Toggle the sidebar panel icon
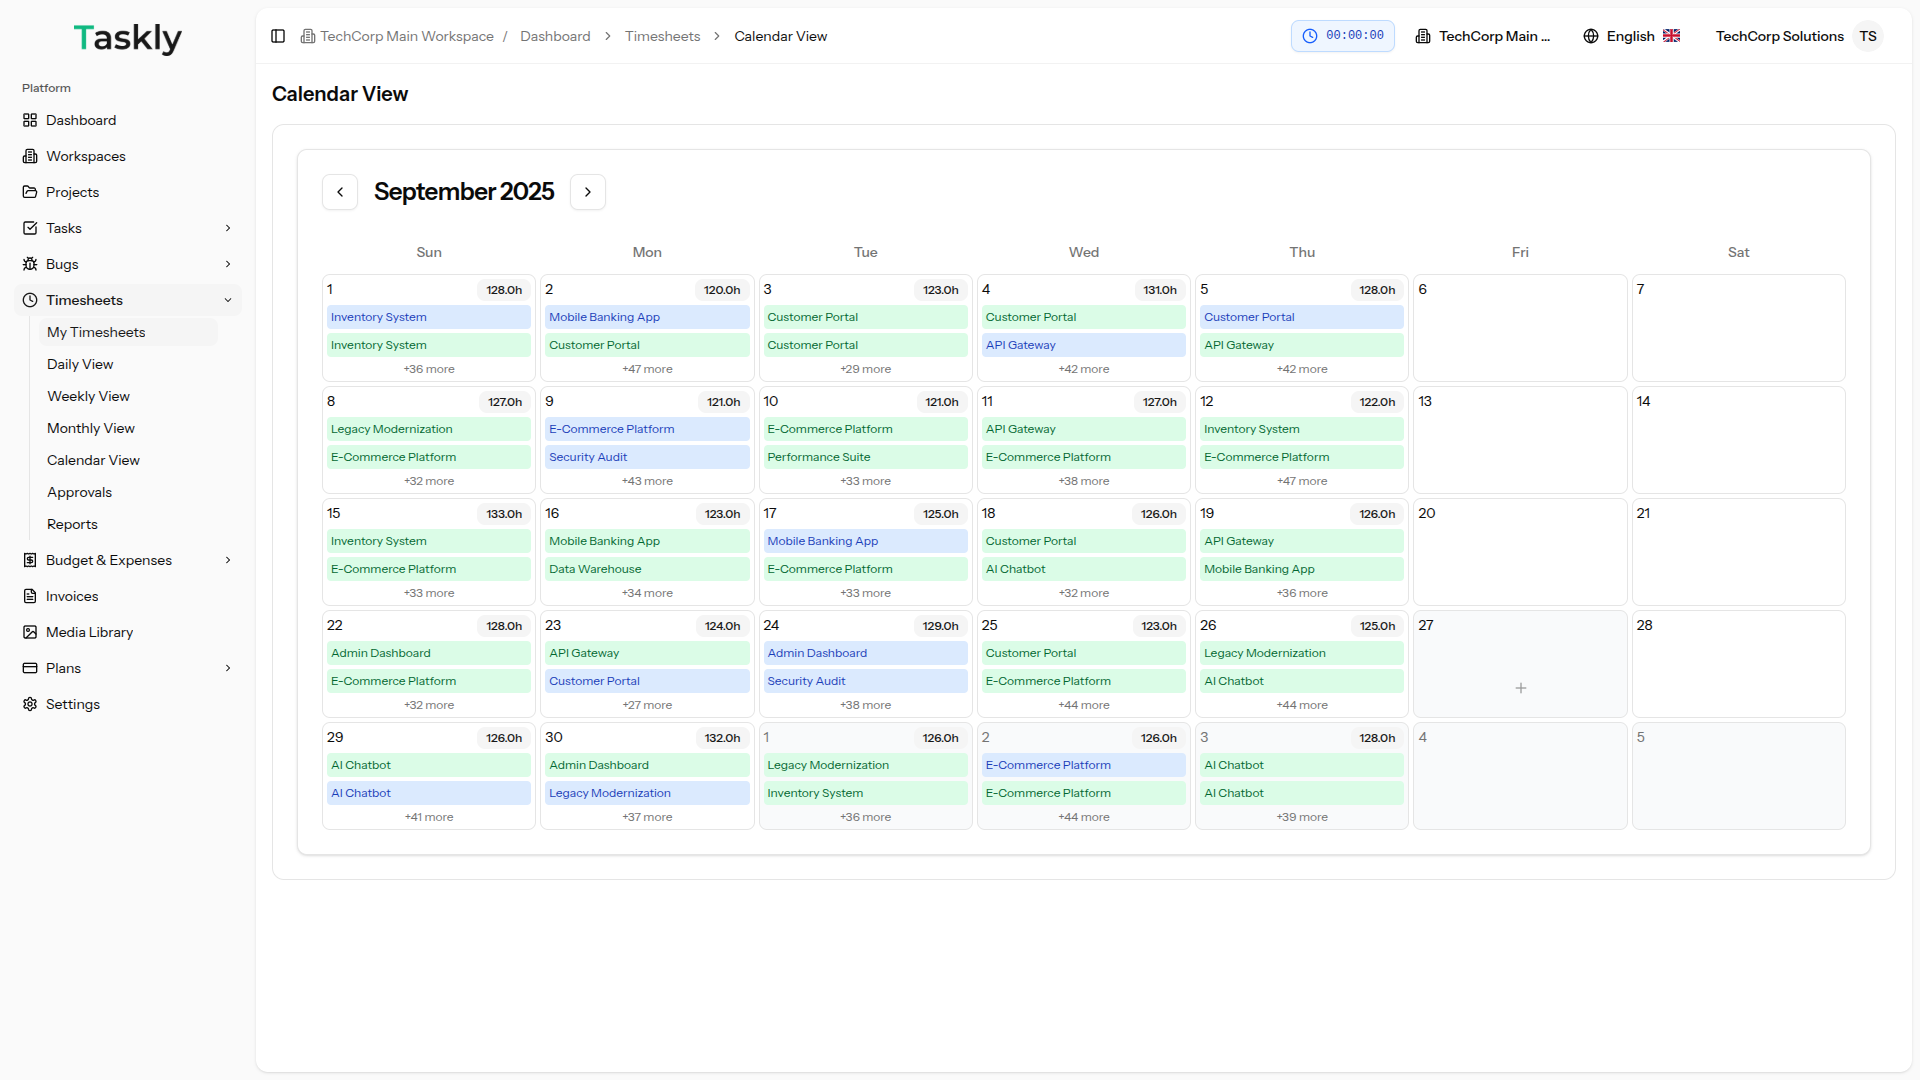Image resolution: width=1920 pixels, height=1080 pixels. point(278,36)
